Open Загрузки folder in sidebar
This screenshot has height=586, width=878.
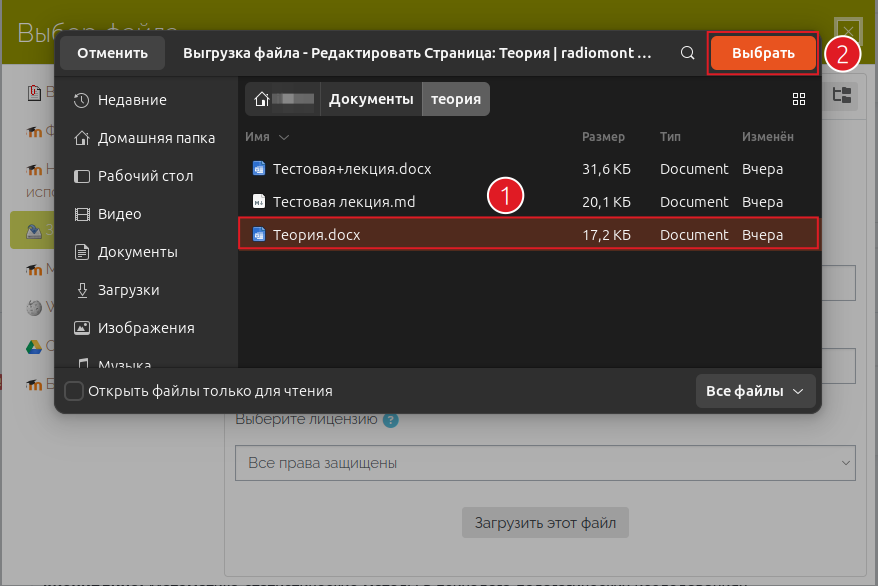128,290
